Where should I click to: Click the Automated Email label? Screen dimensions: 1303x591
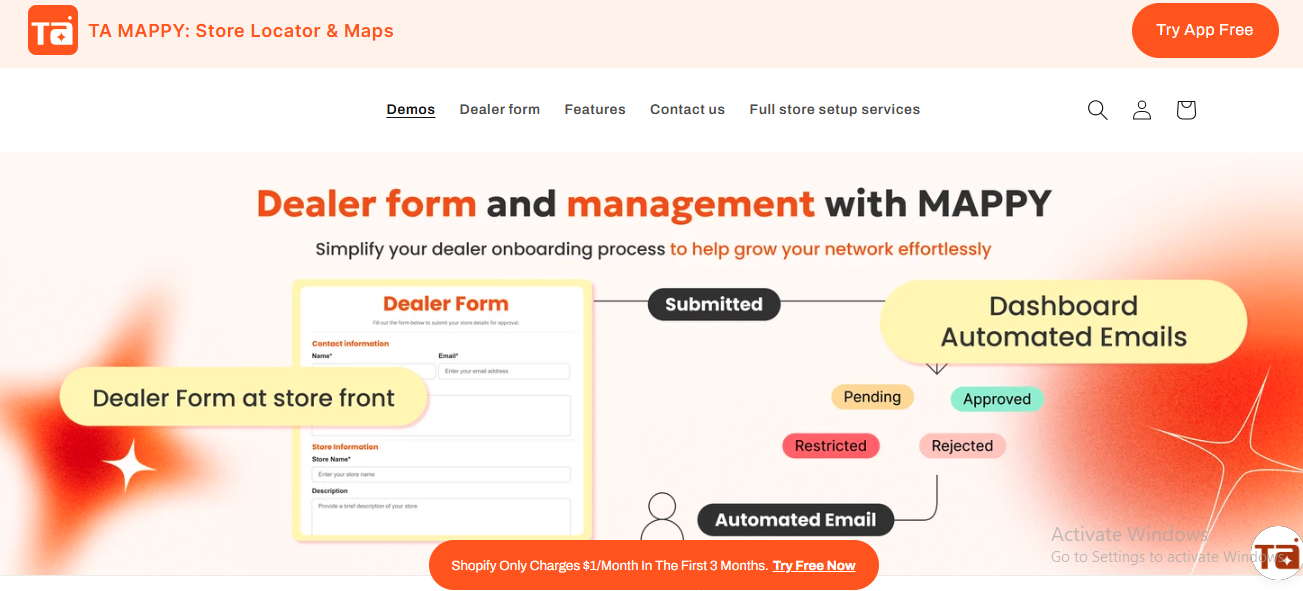[795, 520]
